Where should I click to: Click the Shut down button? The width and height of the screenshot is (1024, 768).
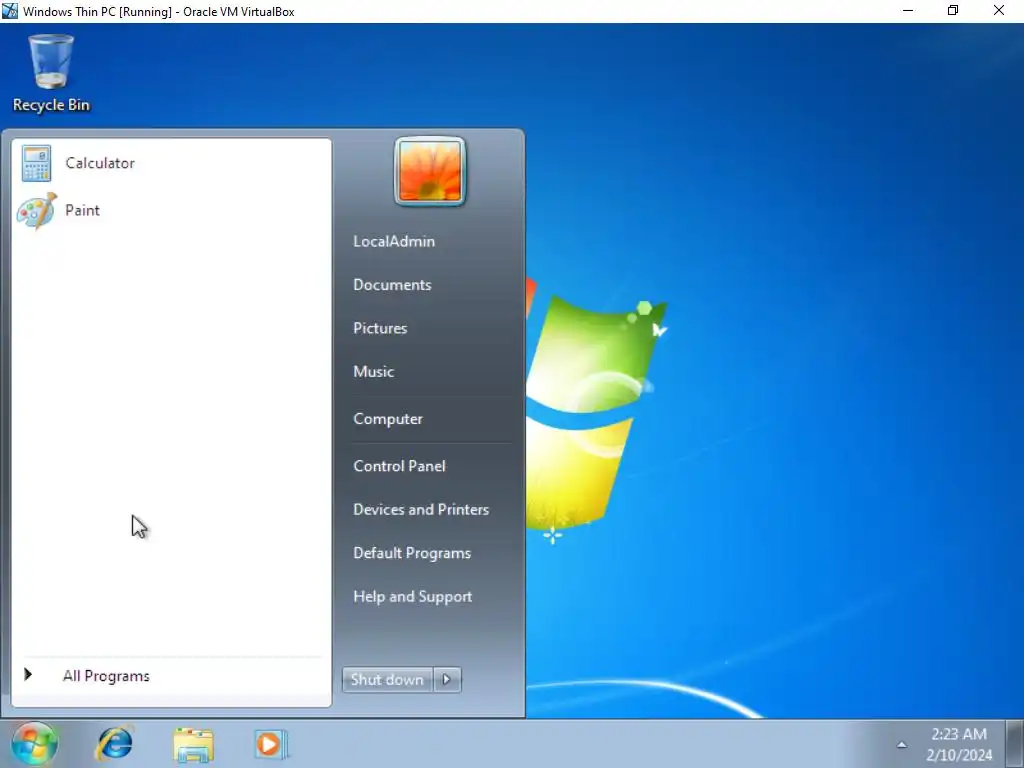[x=387, y=680]
